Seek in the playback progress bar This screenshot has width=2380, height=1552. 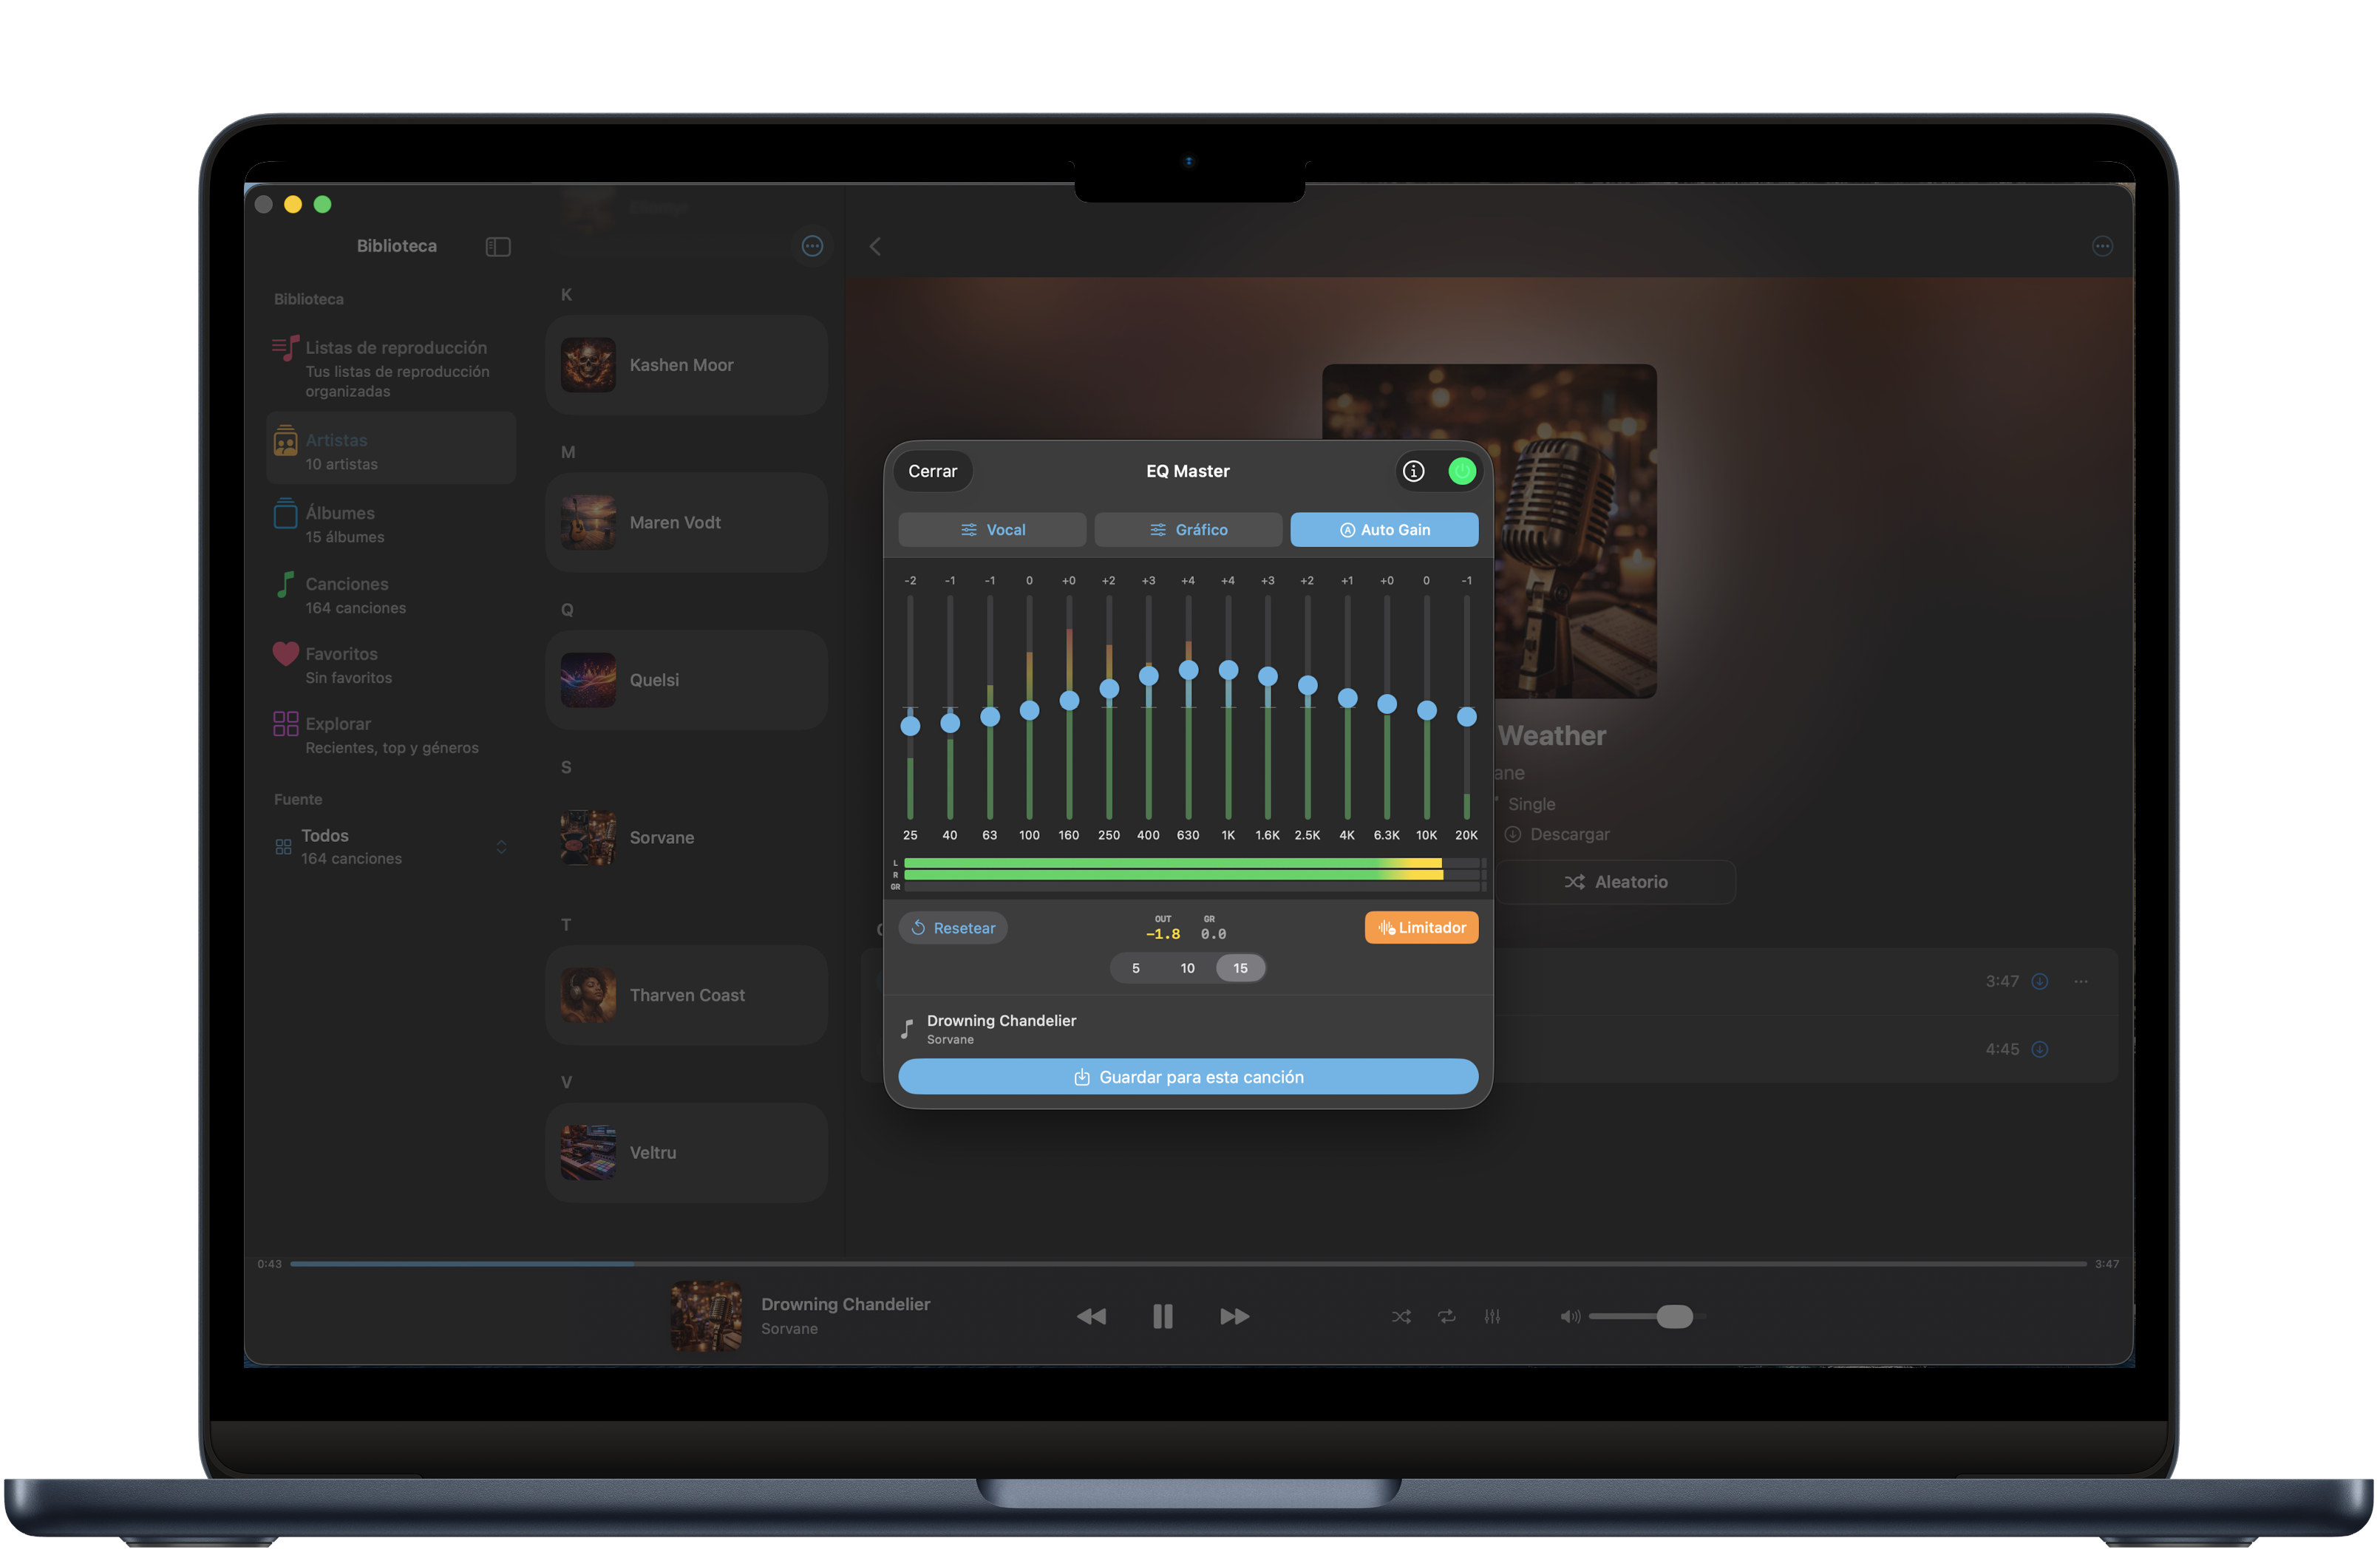coord(1188,1264)
